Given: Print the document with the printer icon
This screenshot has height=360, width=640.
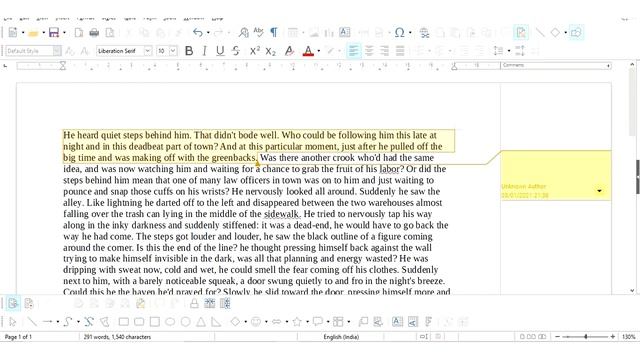Looking at the screenshot, I should (x=94, y=33).
